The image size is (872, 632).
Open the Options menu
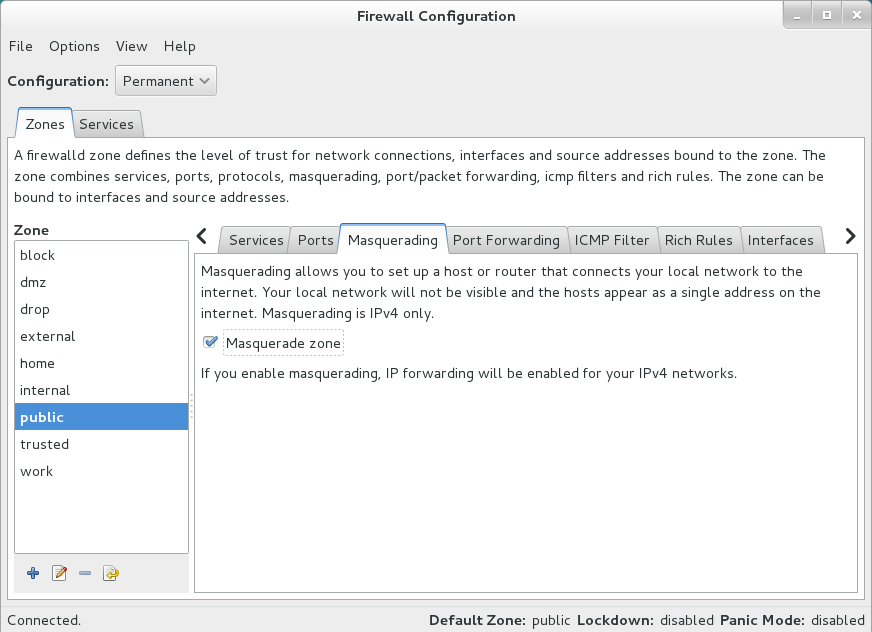pos(74,46)
